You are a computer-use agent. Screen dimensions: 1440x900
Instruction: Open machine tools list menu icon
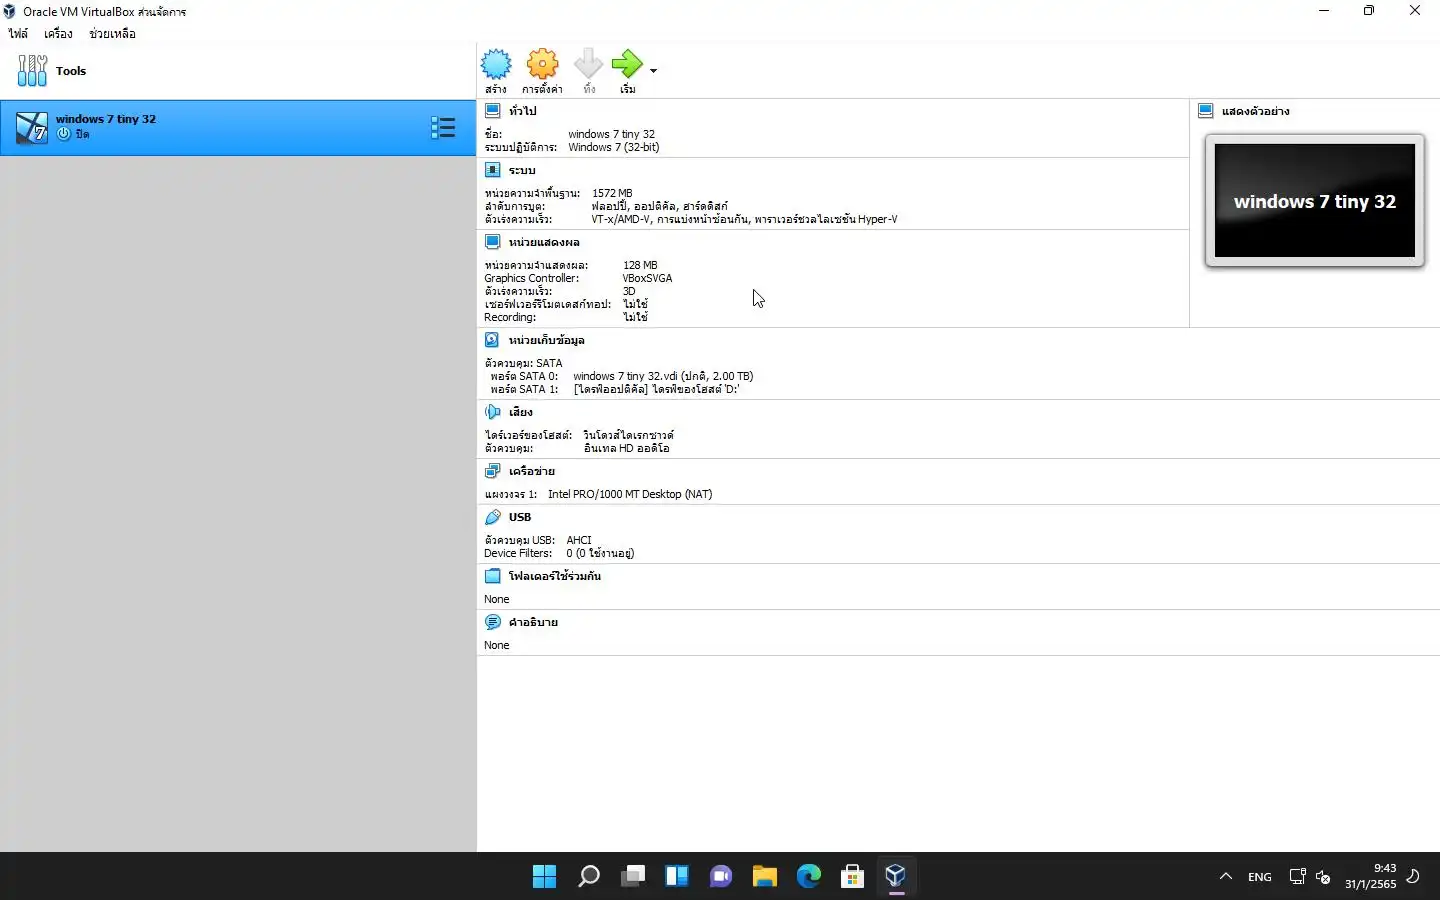[x=443, y=127]
